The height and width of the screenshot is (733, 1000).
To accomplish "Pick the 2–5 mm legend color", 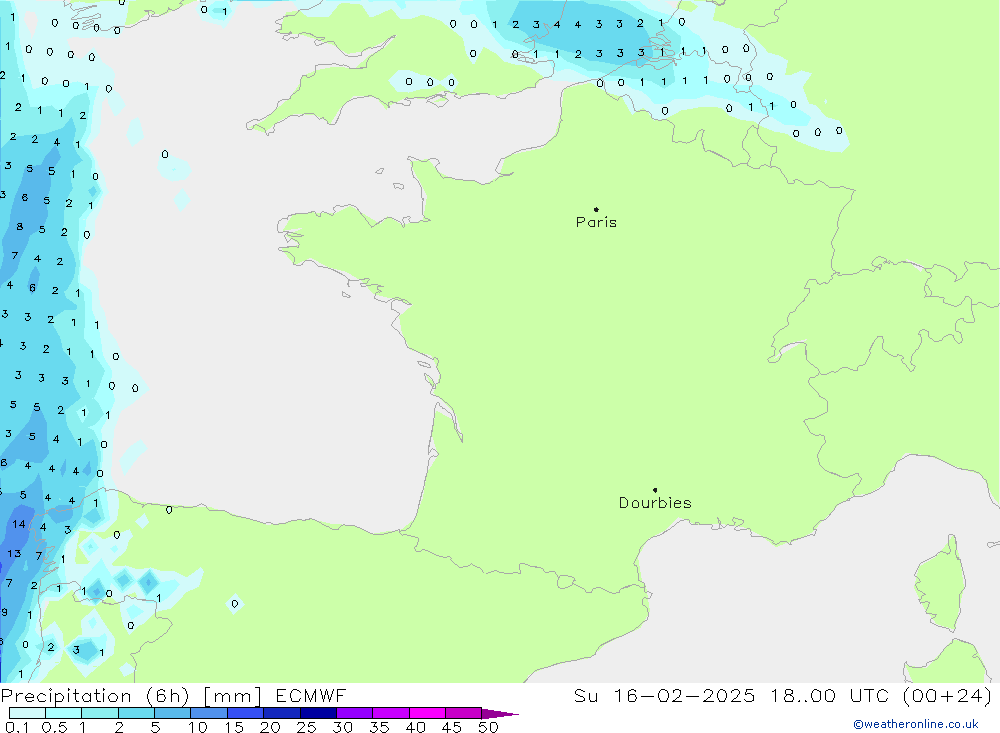I will (x=136, y=713).
